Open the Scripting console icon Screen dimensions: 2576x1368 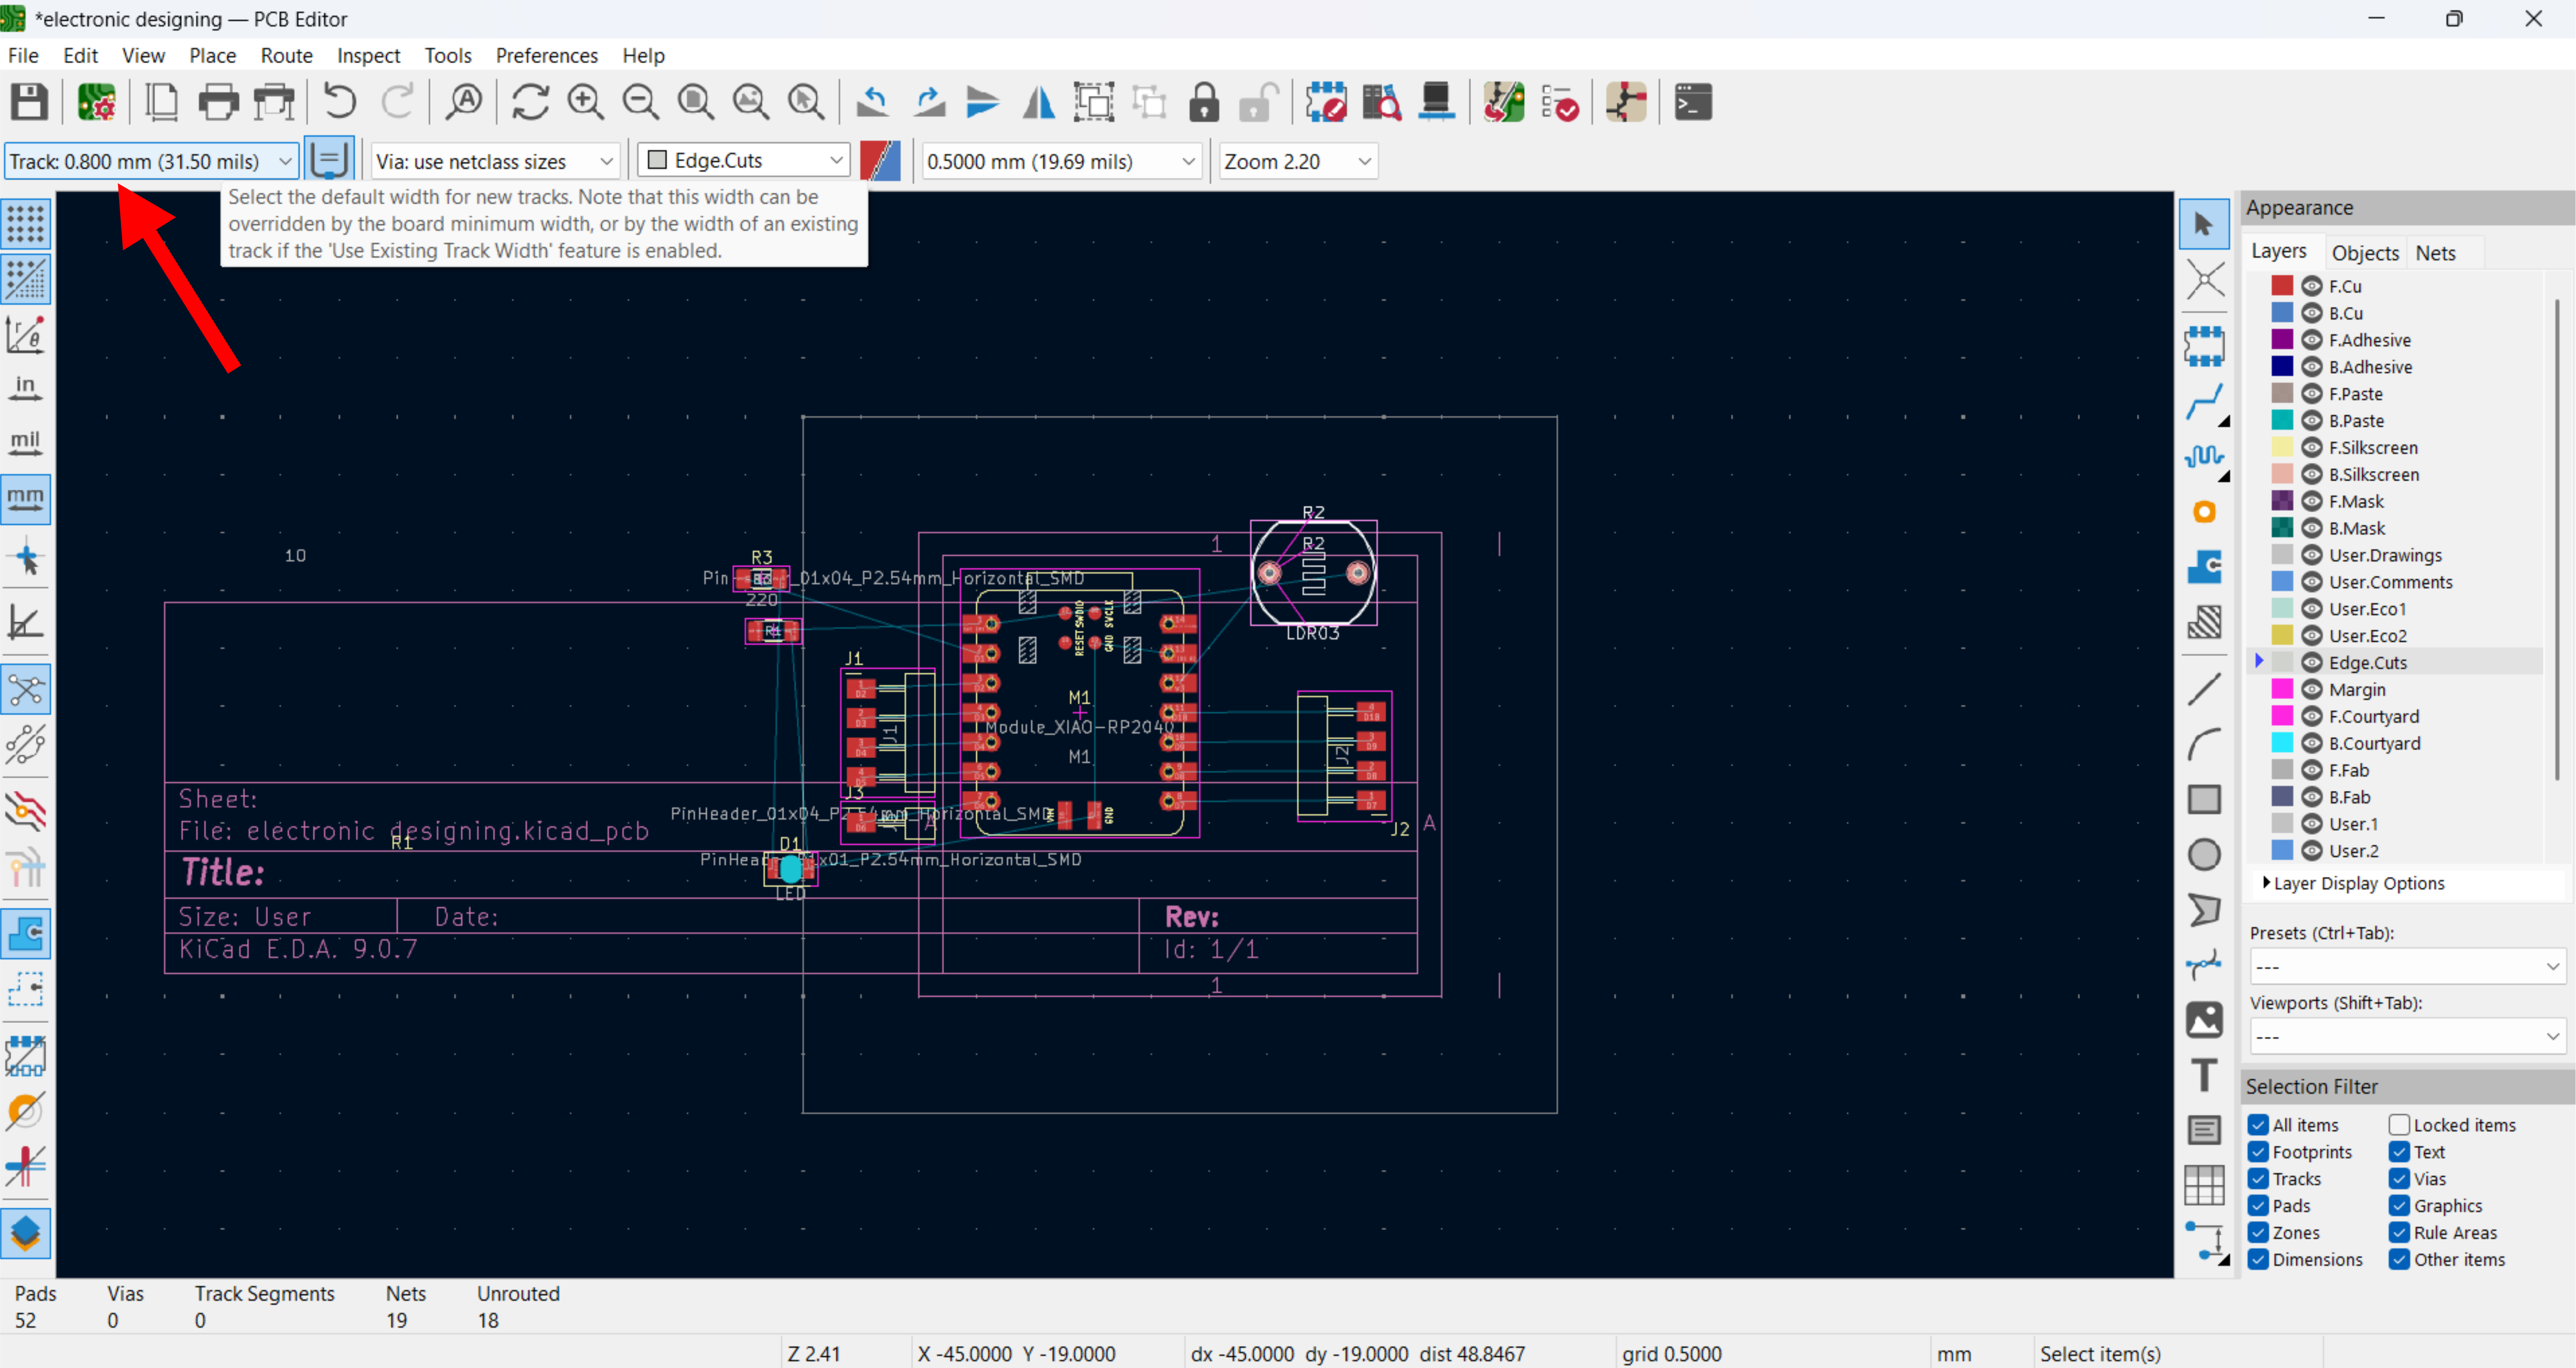point(1692,102)
